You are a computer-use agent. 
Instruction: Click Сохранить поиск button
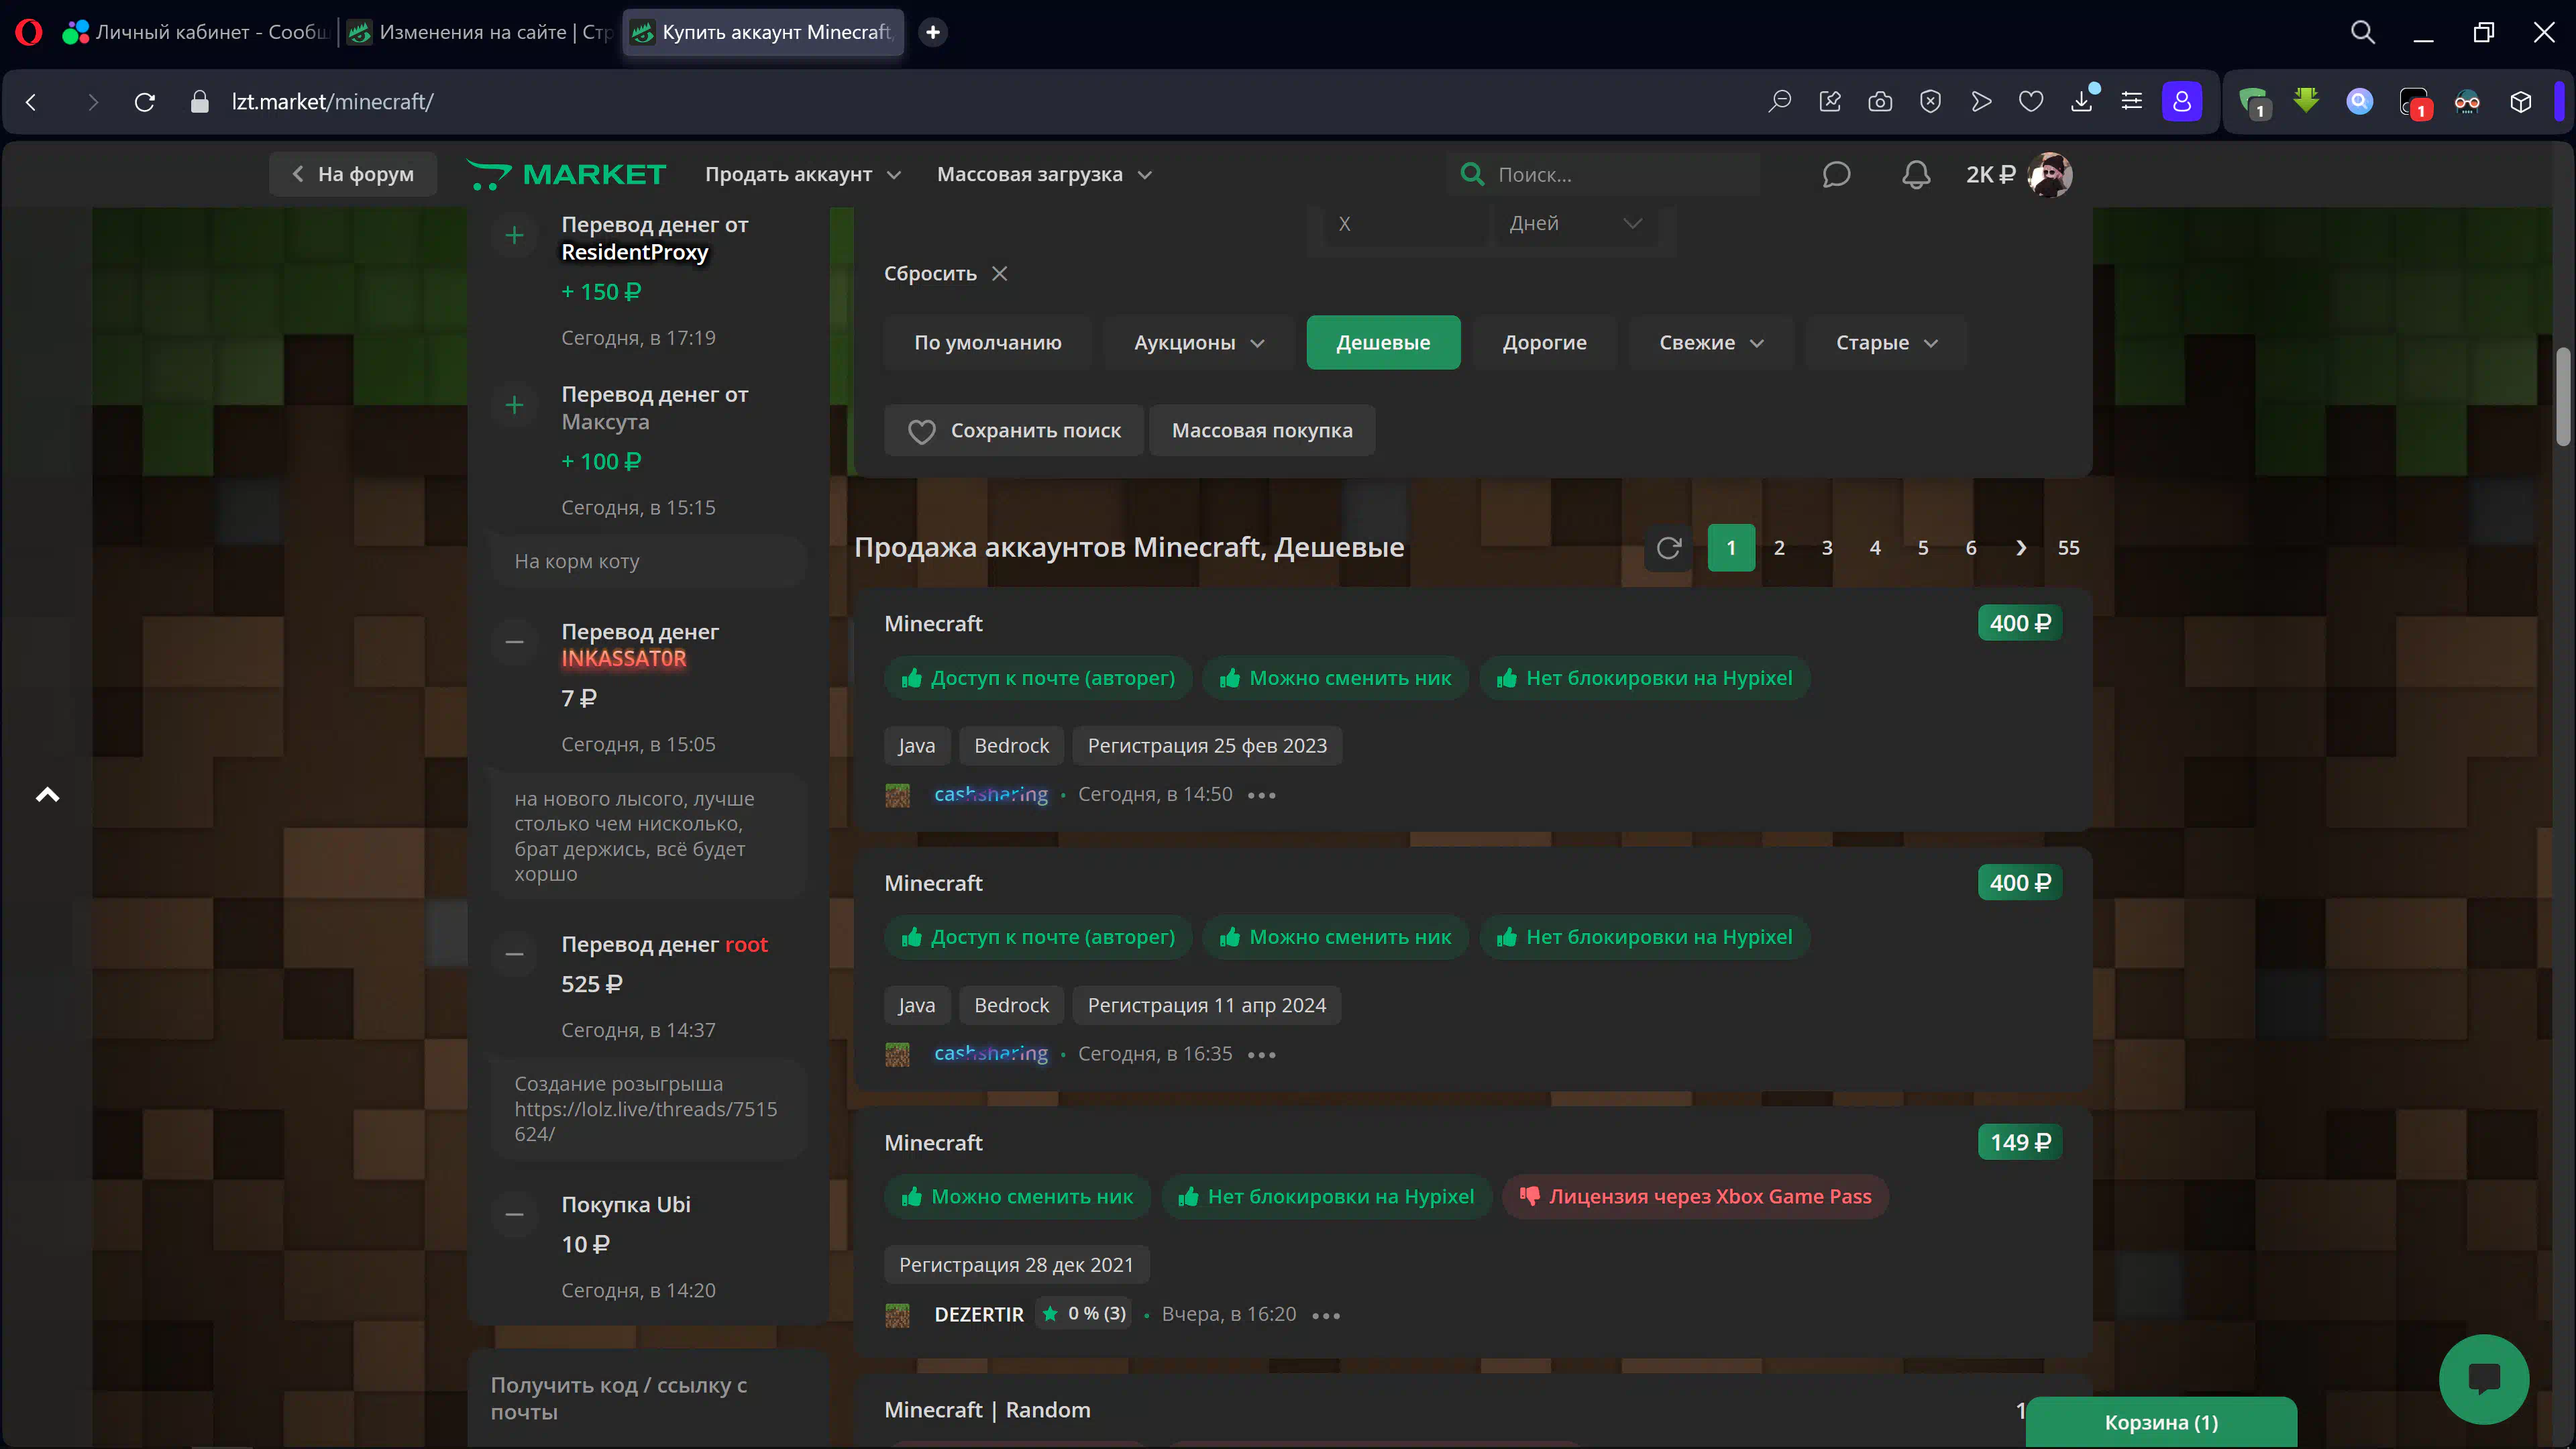tap(1014, 431)
